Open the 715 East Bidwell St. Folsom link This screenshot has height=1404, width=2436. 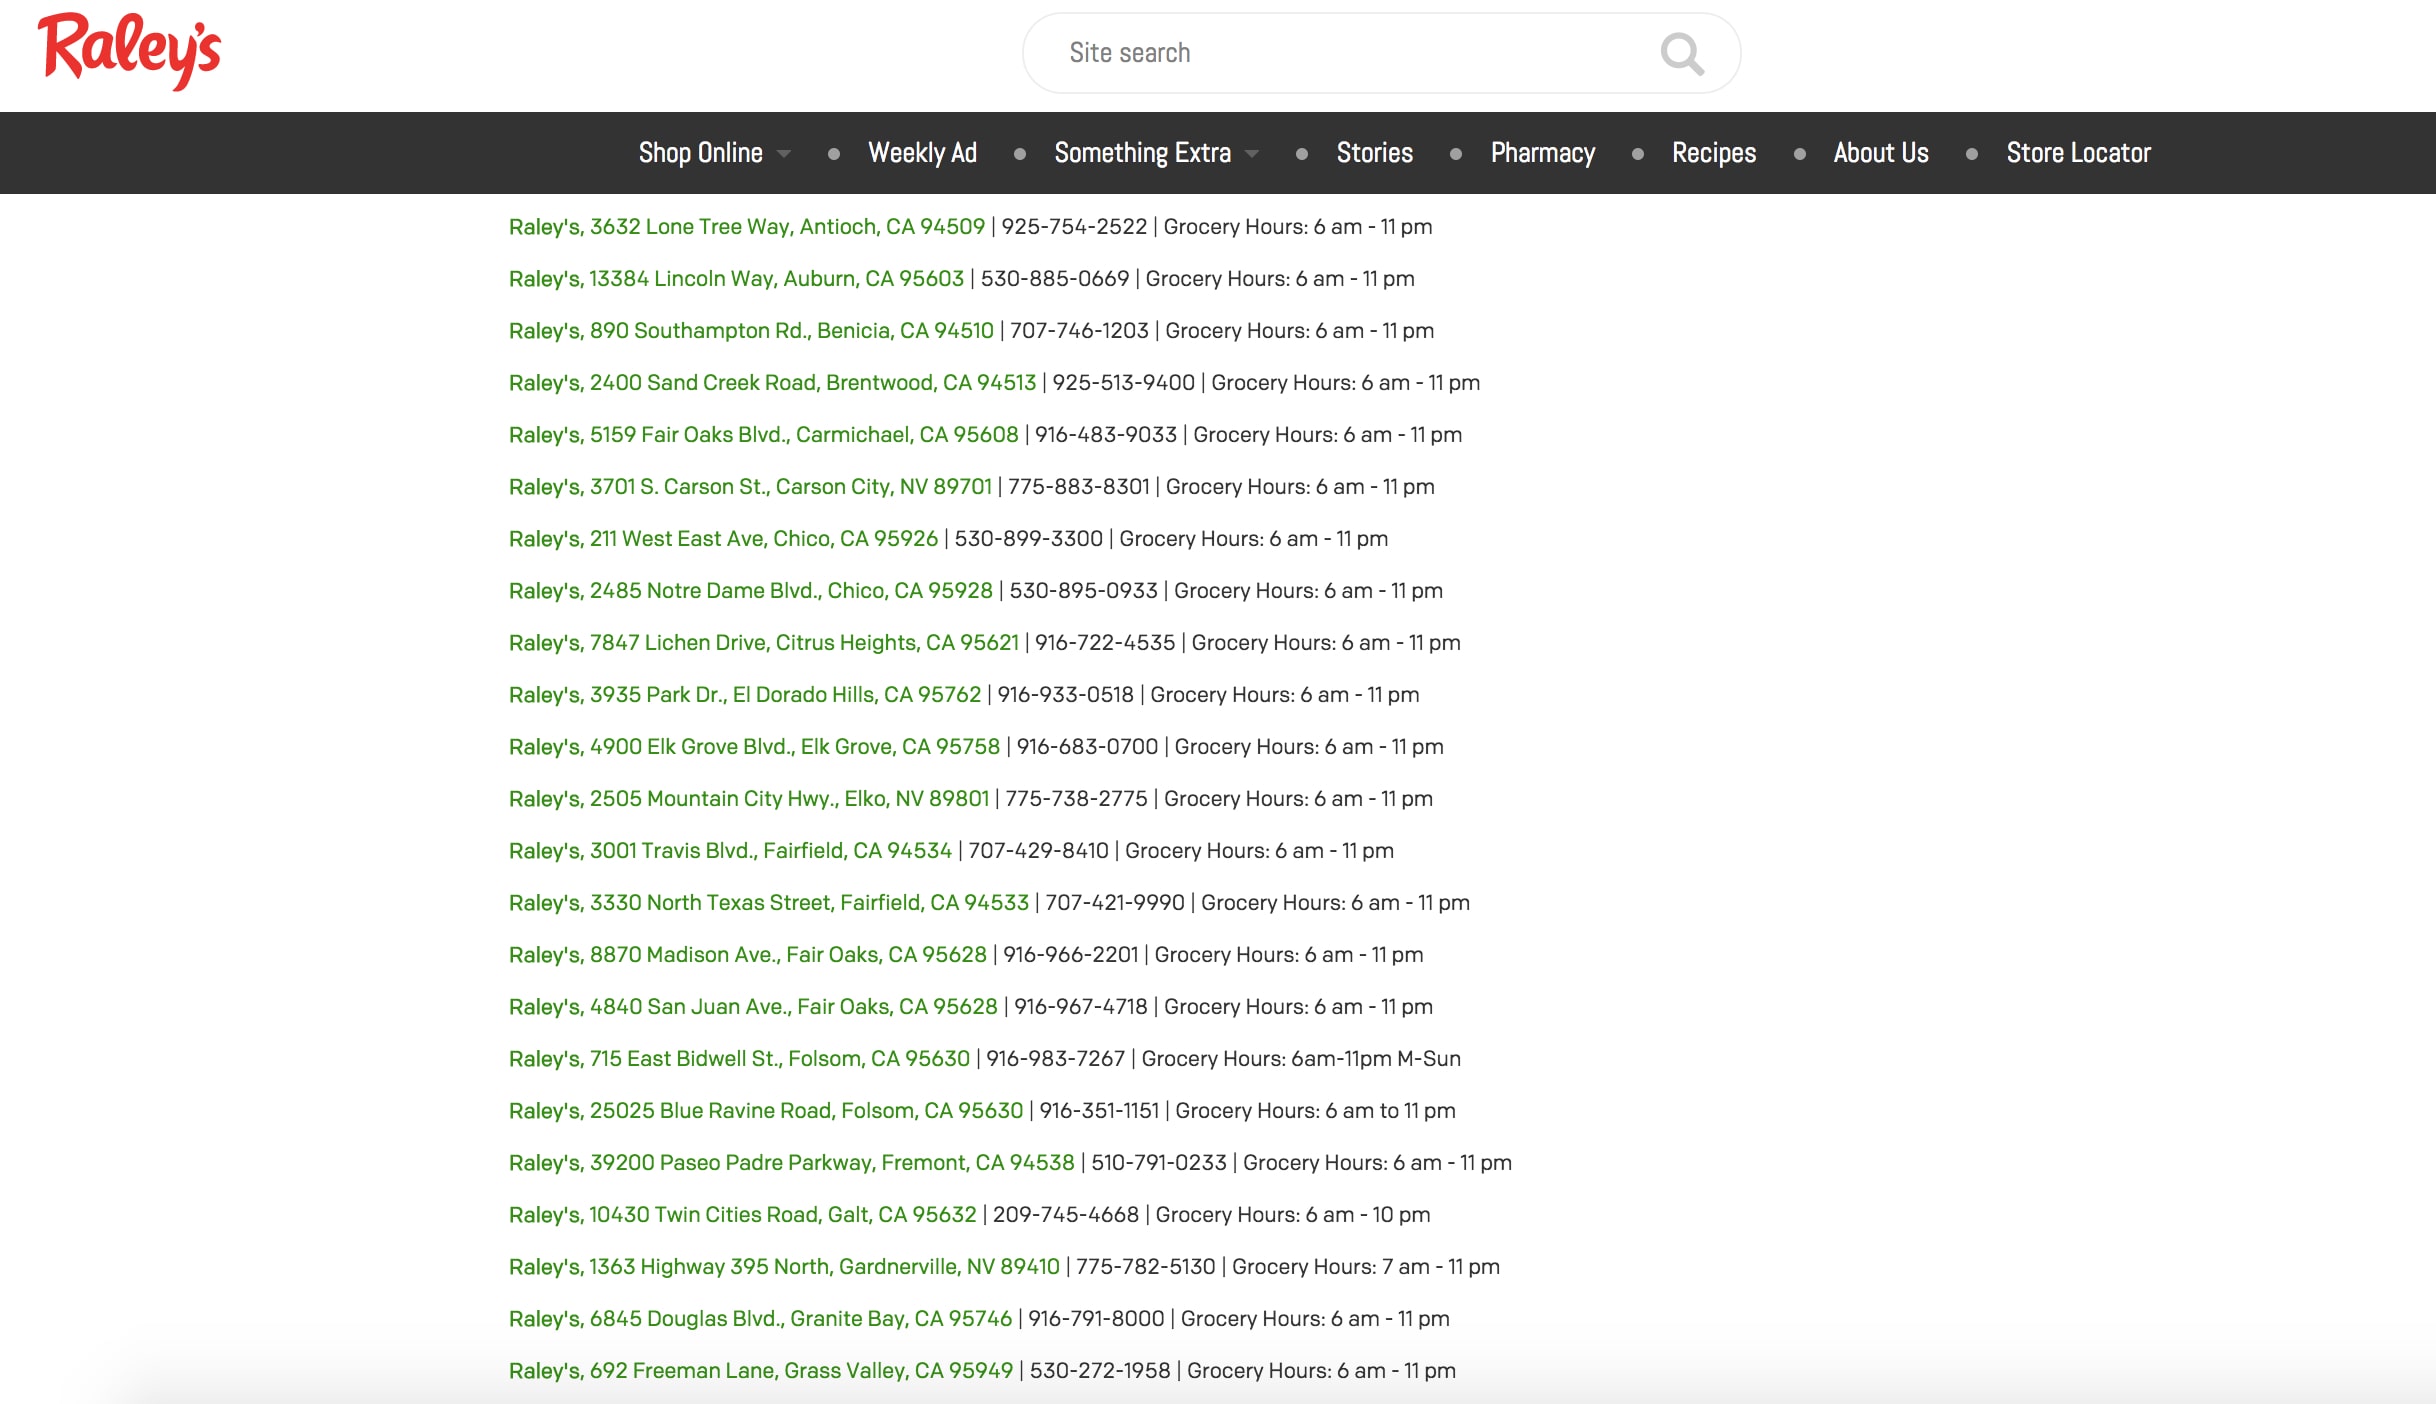click(x=739, y=1059)
